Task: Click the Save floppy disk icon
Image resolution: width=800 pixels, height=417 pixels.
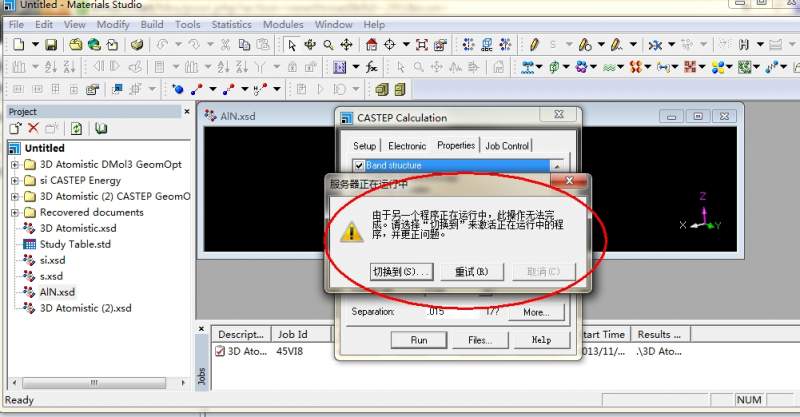Action: 51,45
